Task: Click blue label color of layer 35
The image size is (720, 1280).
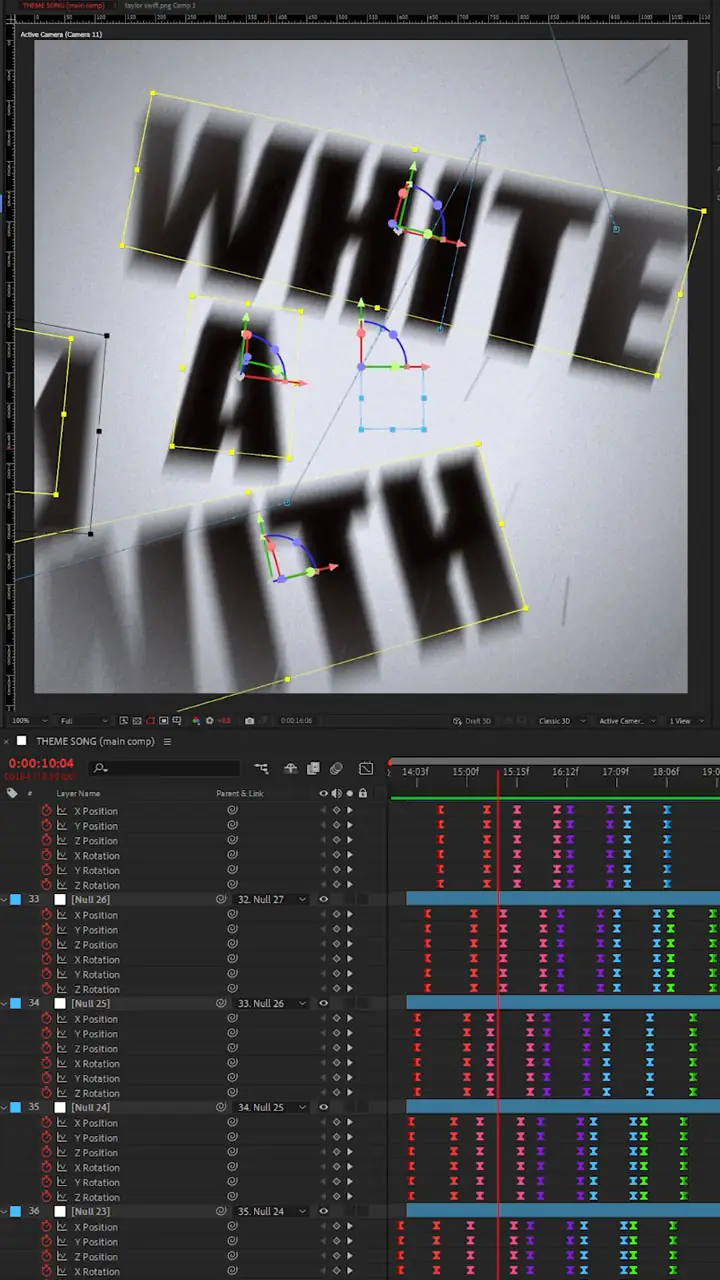Action: [15, 1108]
